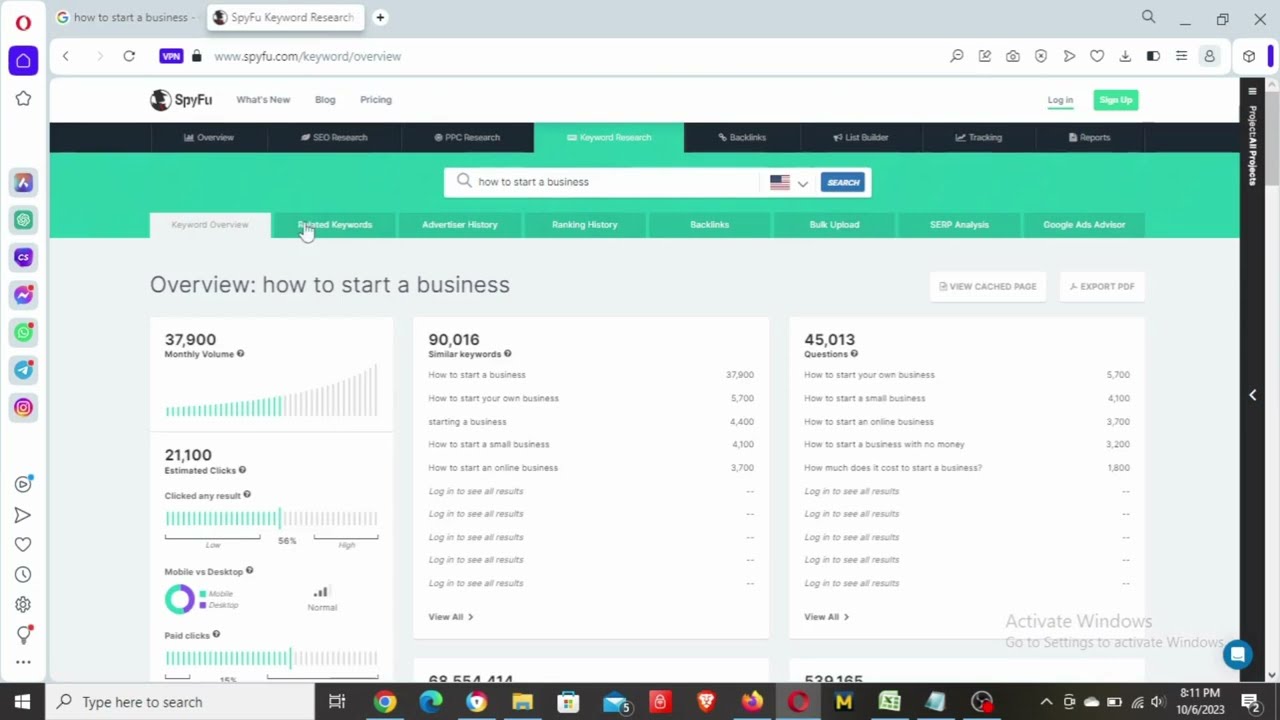Open the extensions cube icon

point(1249,56)
